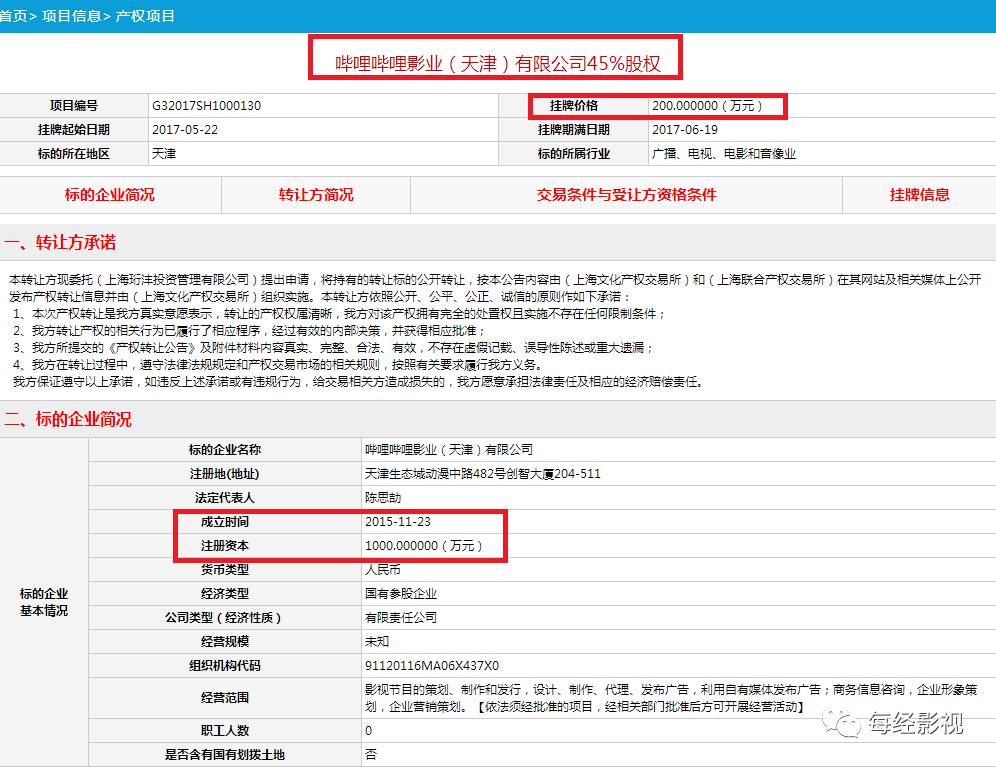
Task: Click the 法定代表人 name 陈思劼
Action: point(383,496)
